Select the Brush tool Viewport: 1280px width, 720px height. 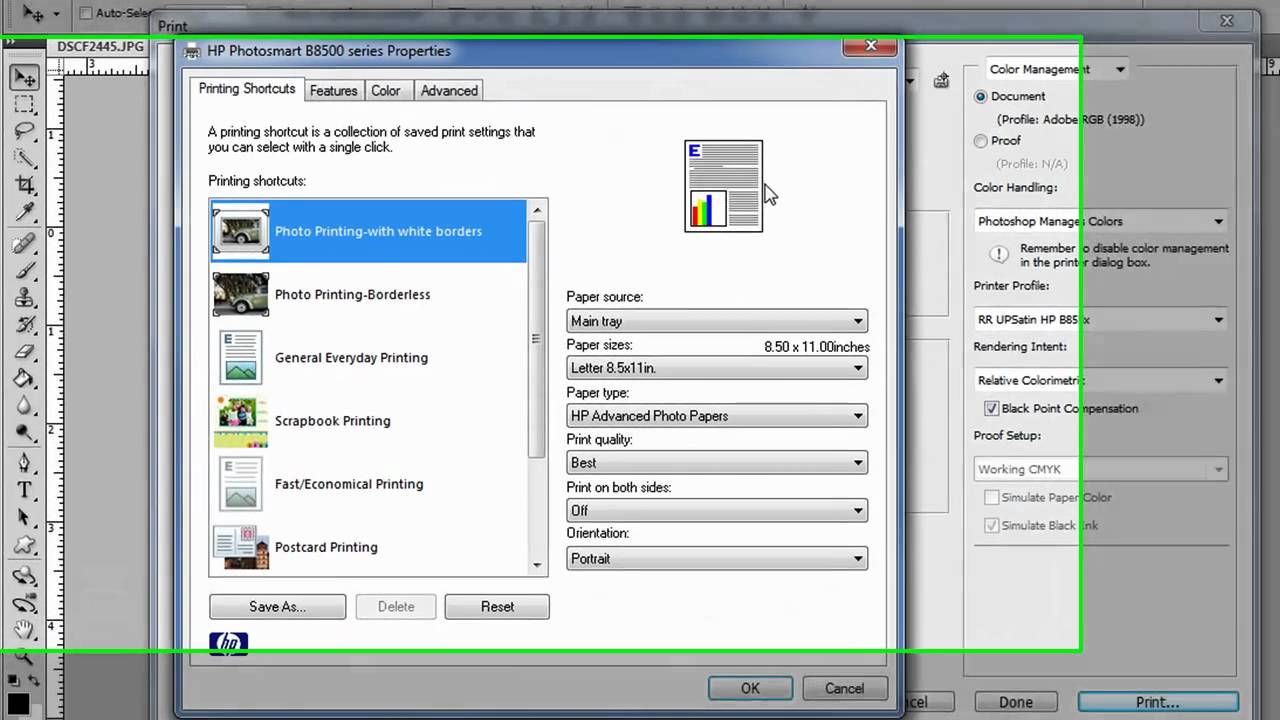[x=25, y=271]
